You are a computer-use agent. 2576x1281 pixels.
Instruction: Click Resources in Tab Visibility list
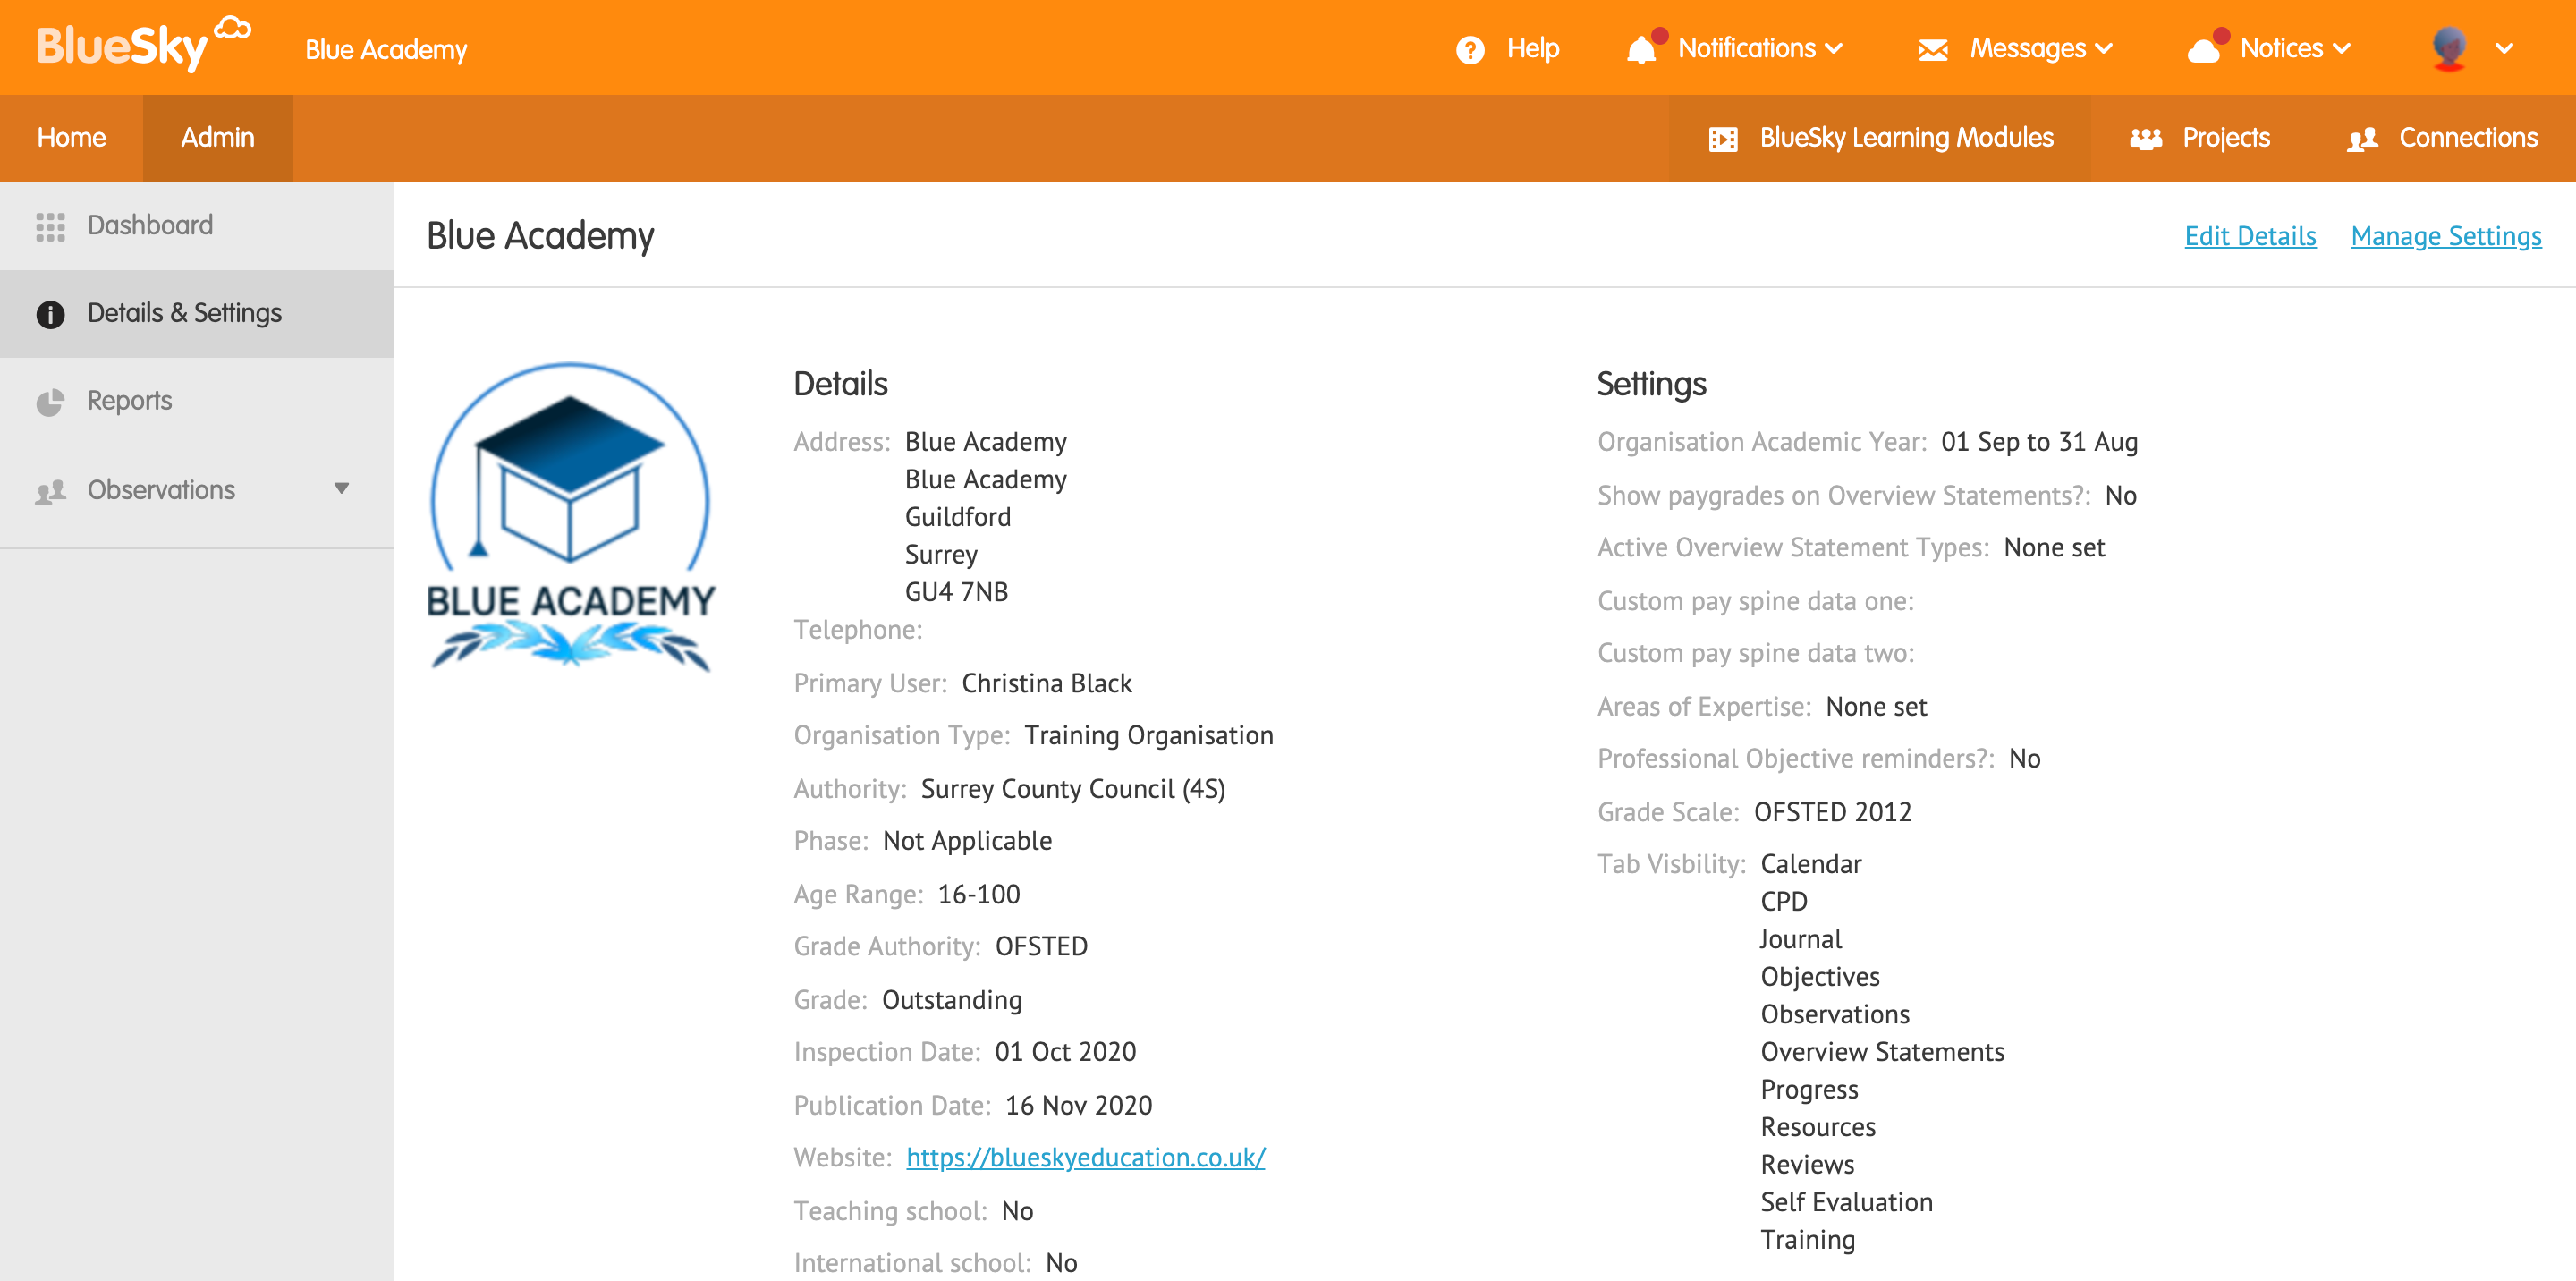[1818, 1128]
